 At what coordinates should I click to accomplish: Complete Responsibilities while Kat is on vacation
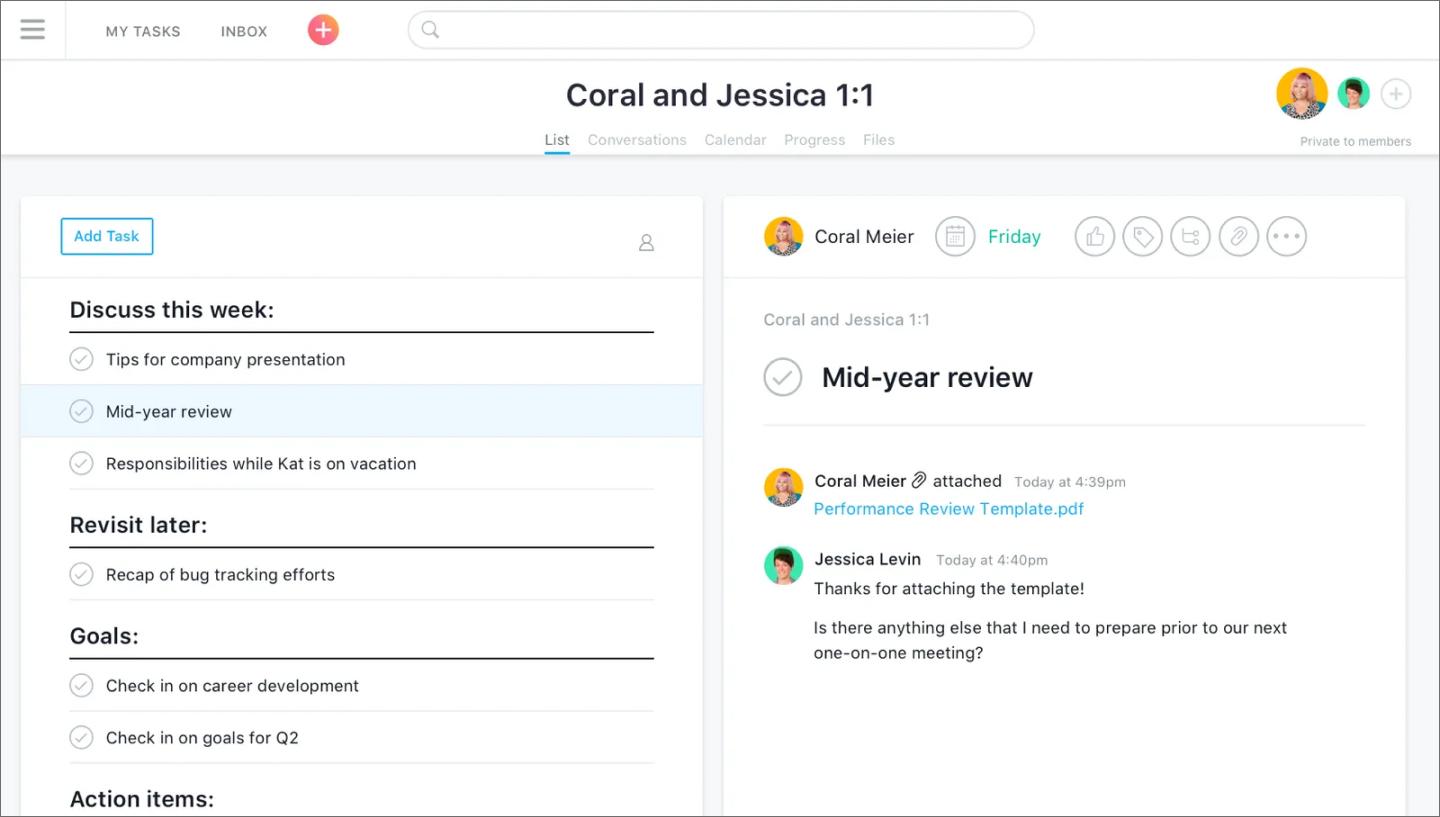point(81,463)
